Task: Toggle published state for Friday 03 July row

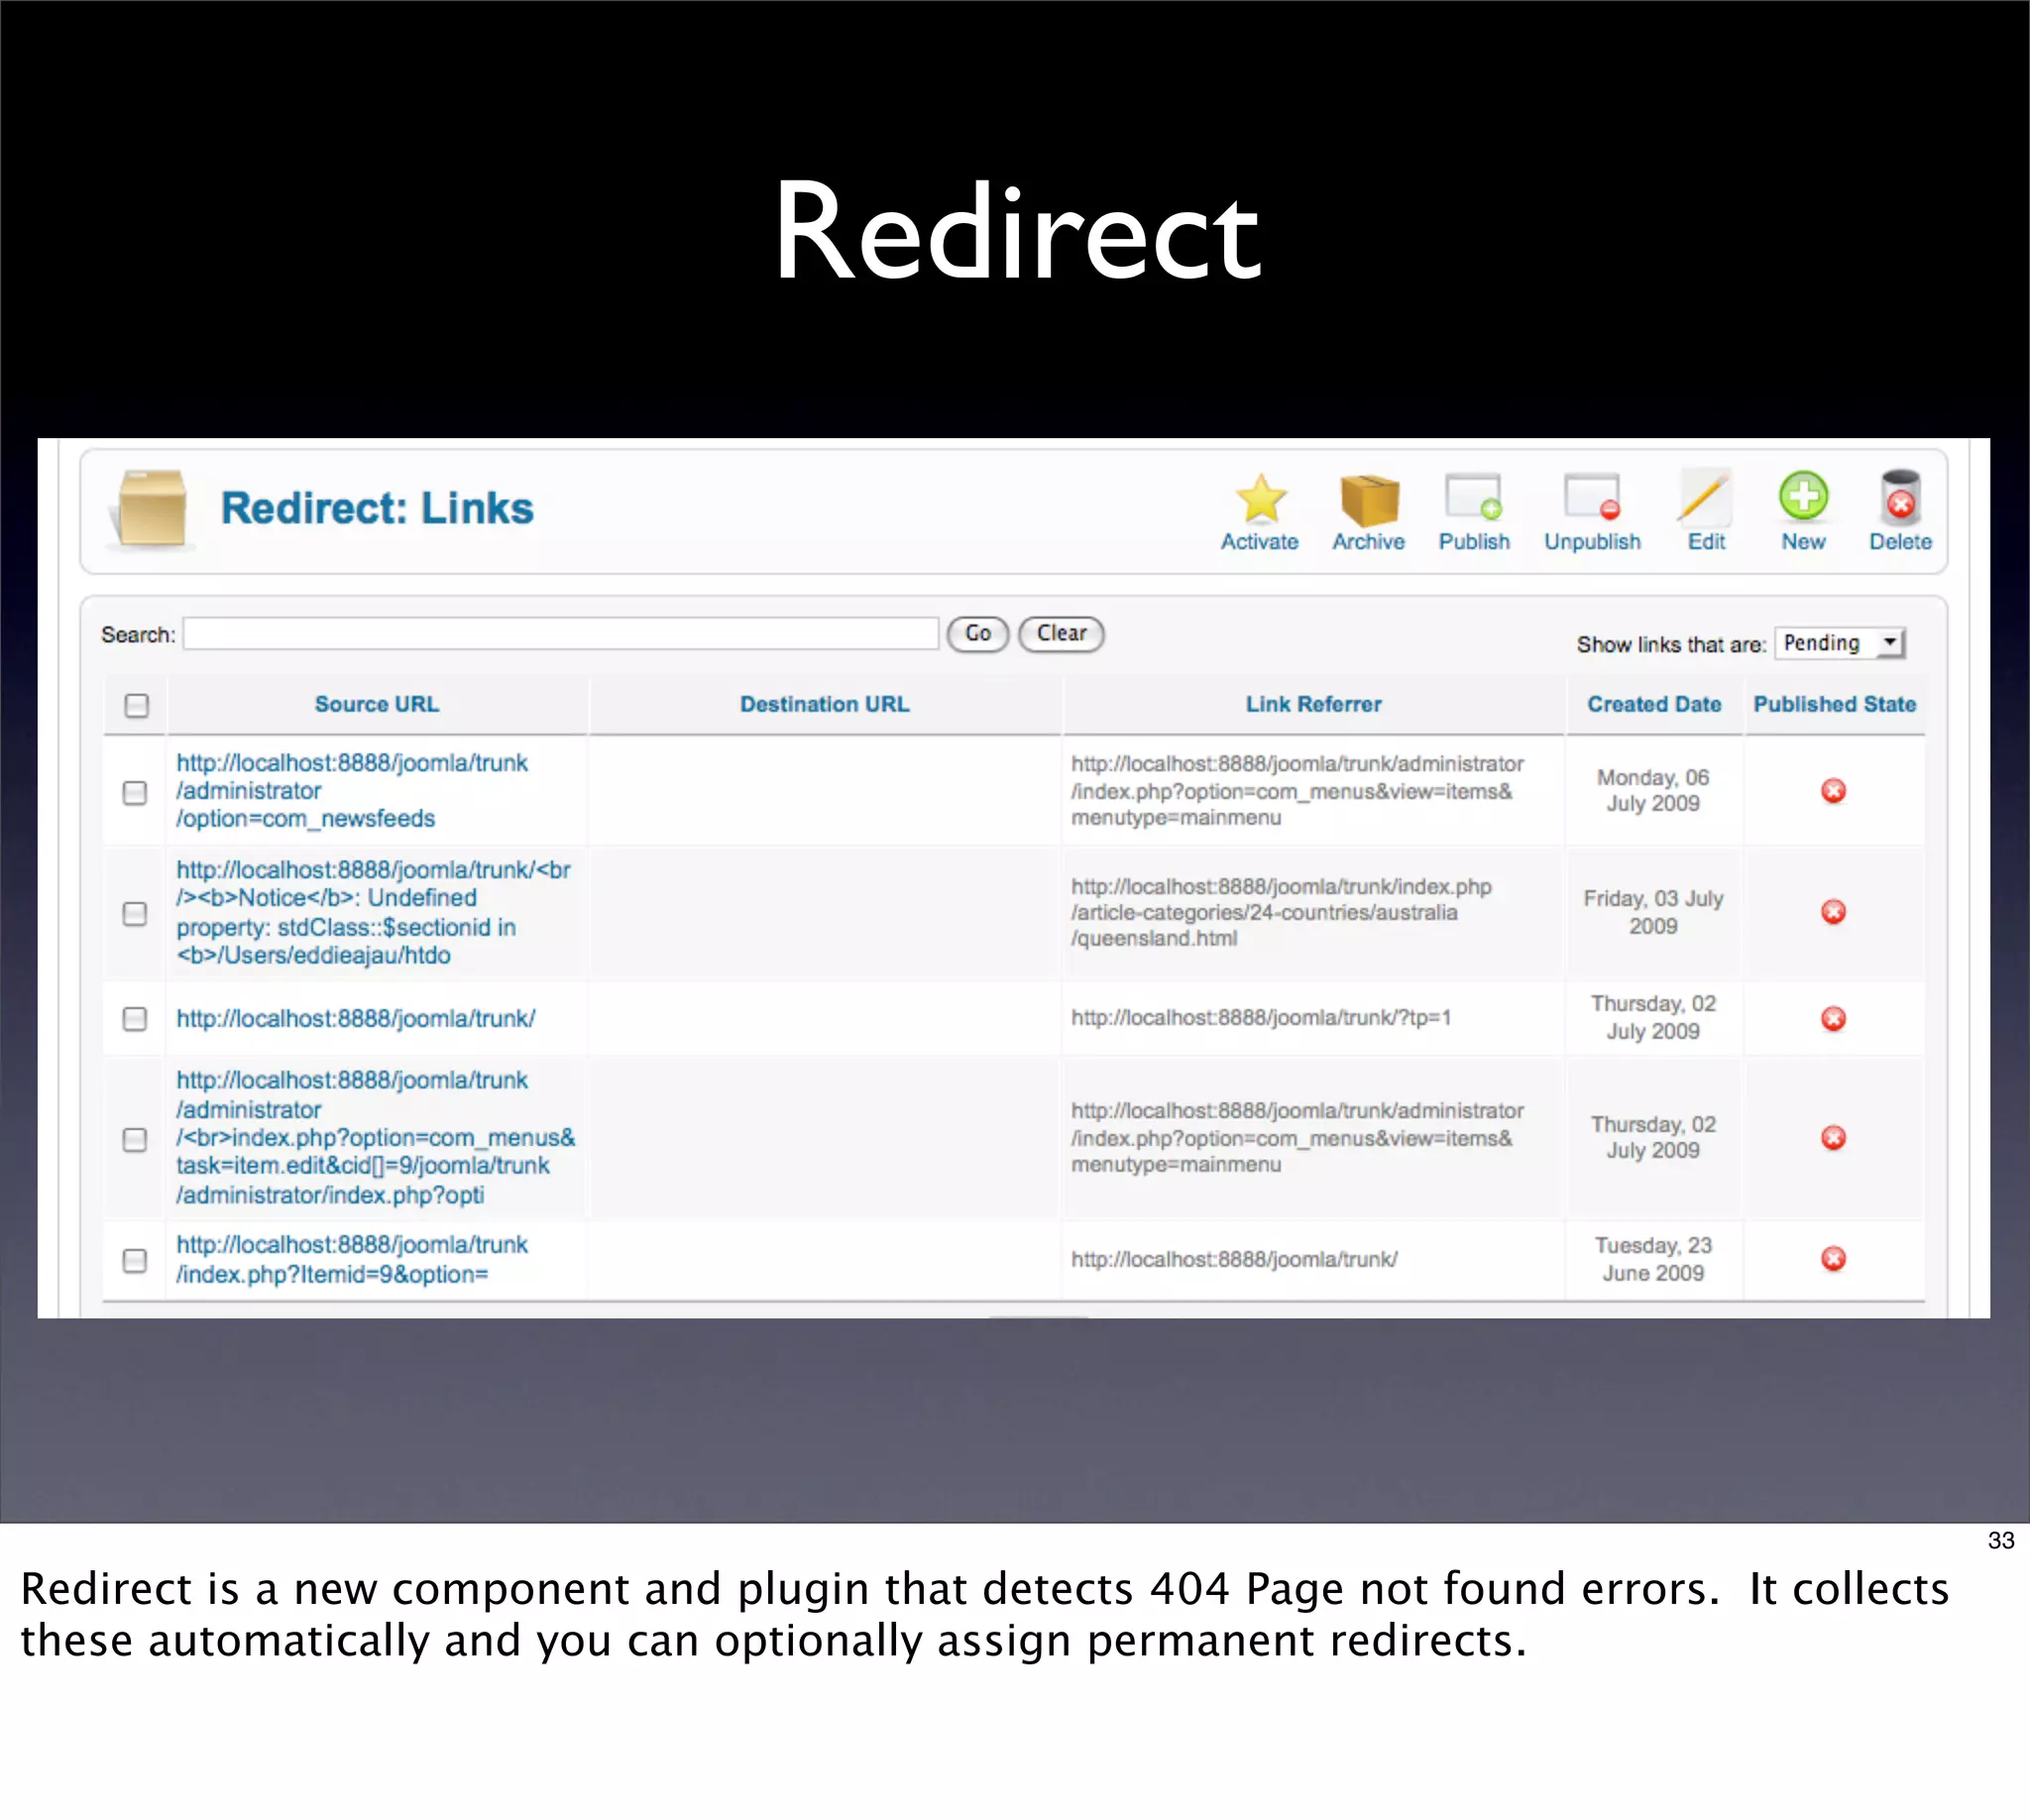Action: pyautogui.click(x=1833, y=912)
